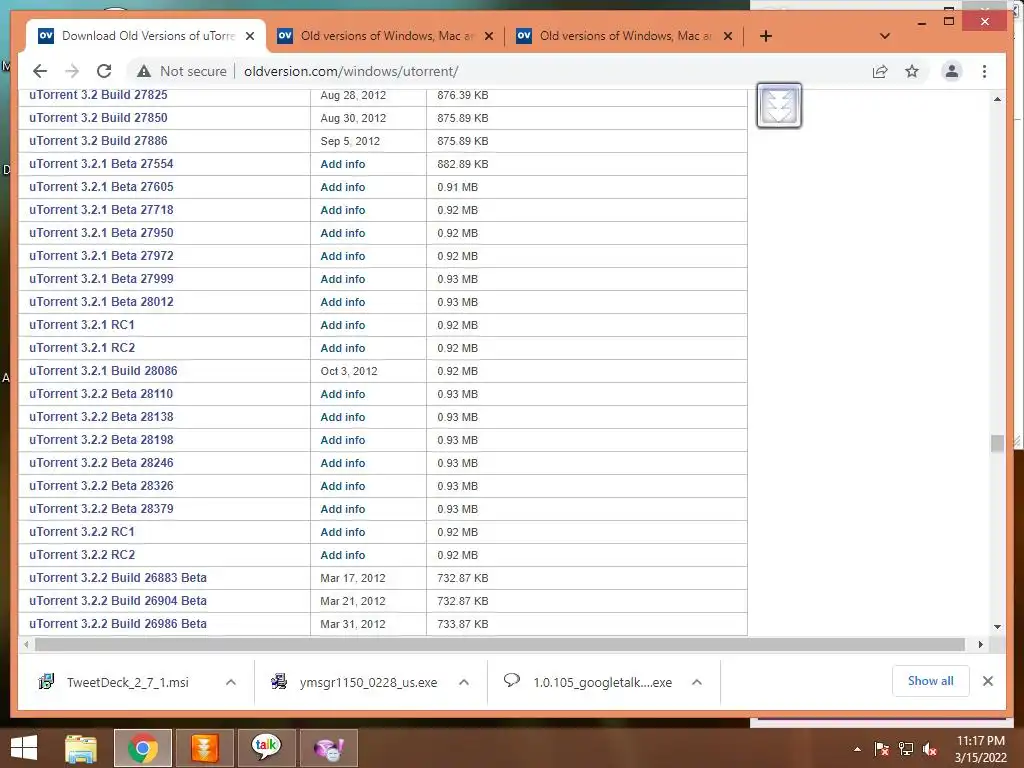
Task: Click the Chrome taskbar icon
Action: 142,748
